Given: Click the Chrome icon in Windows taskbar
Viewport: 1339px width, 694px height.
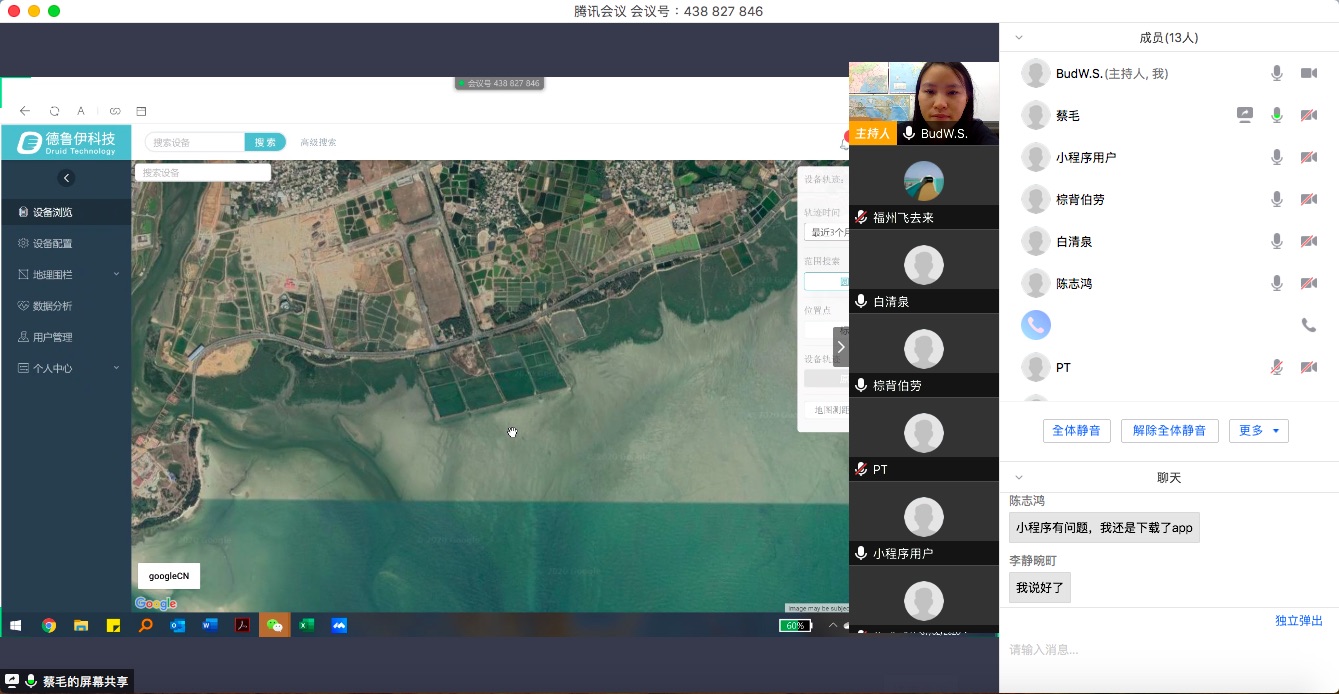Looking at the screenshot, I should click(x=48, y=625).
